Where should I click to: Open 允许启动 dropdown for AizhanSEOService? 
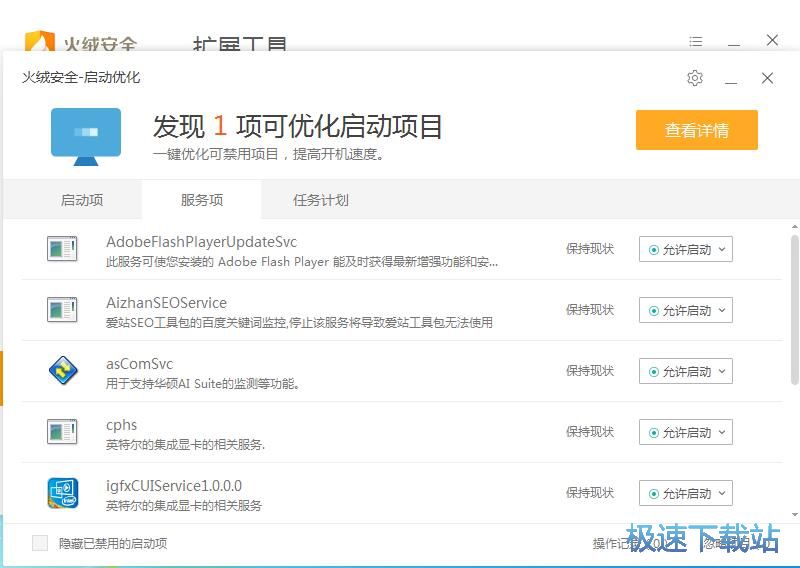tap(686, 310)
